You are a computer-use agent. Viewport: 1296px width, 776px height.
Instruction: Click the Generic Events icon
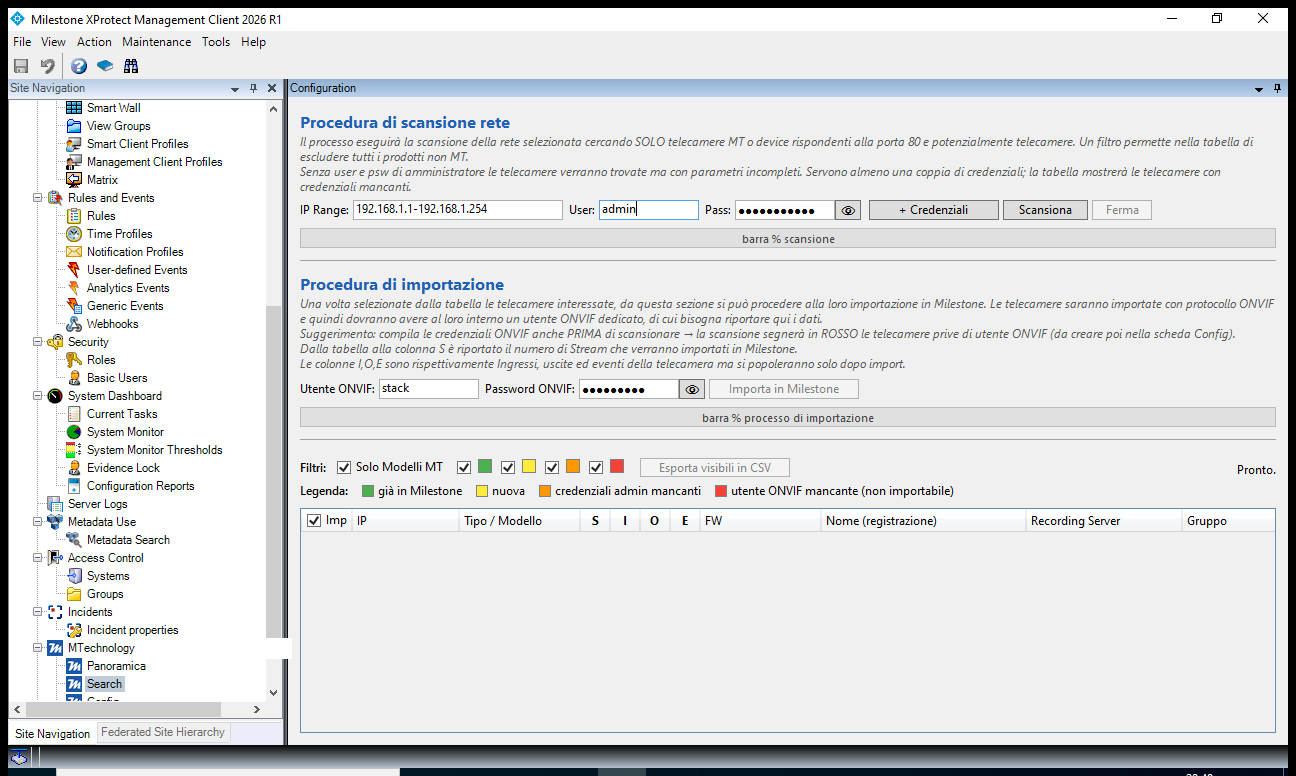tap(74, 306)
